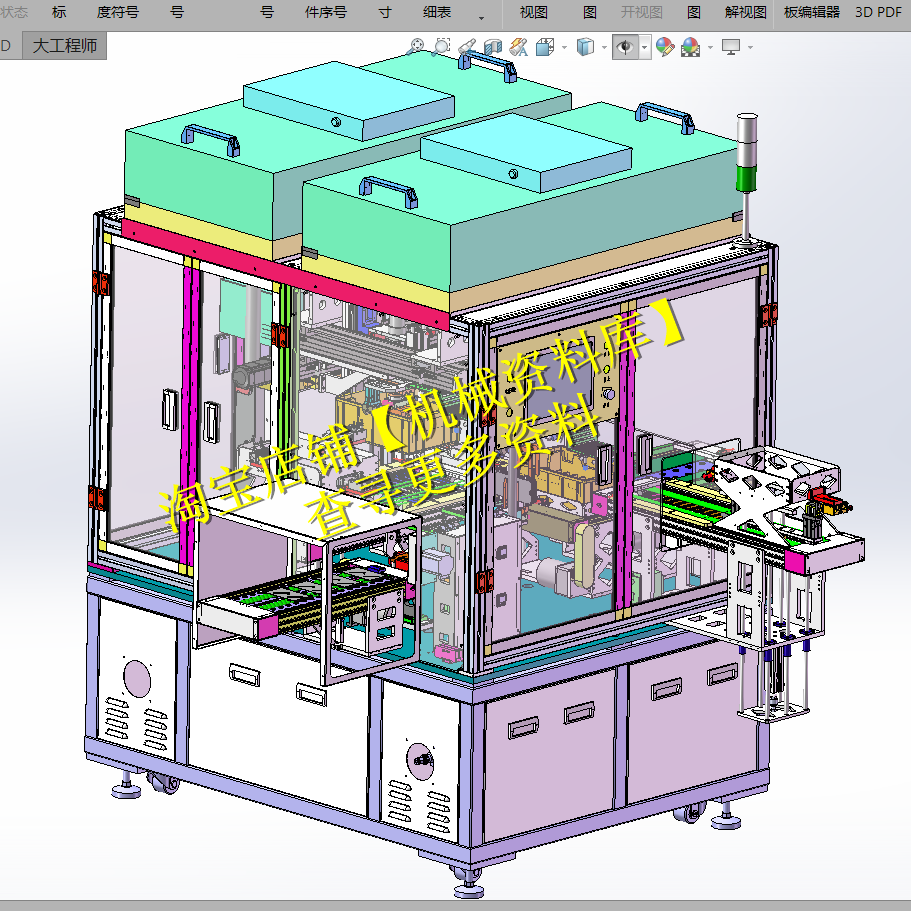Open the Hide/Show Items dropdown arrow

(644, 48)
